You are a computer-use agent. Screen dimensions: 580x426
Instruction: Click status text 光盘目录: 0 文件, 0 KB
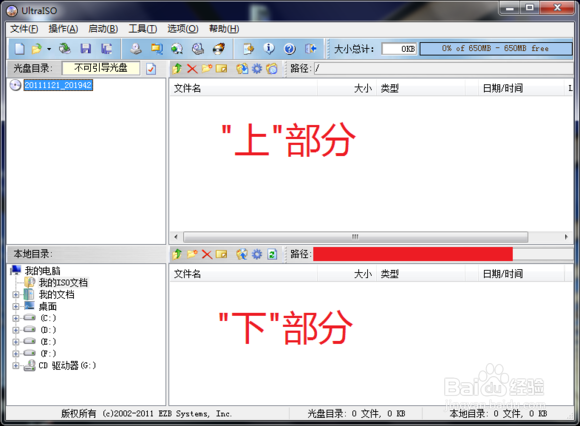pyautogui.click(x=356, y=414)
